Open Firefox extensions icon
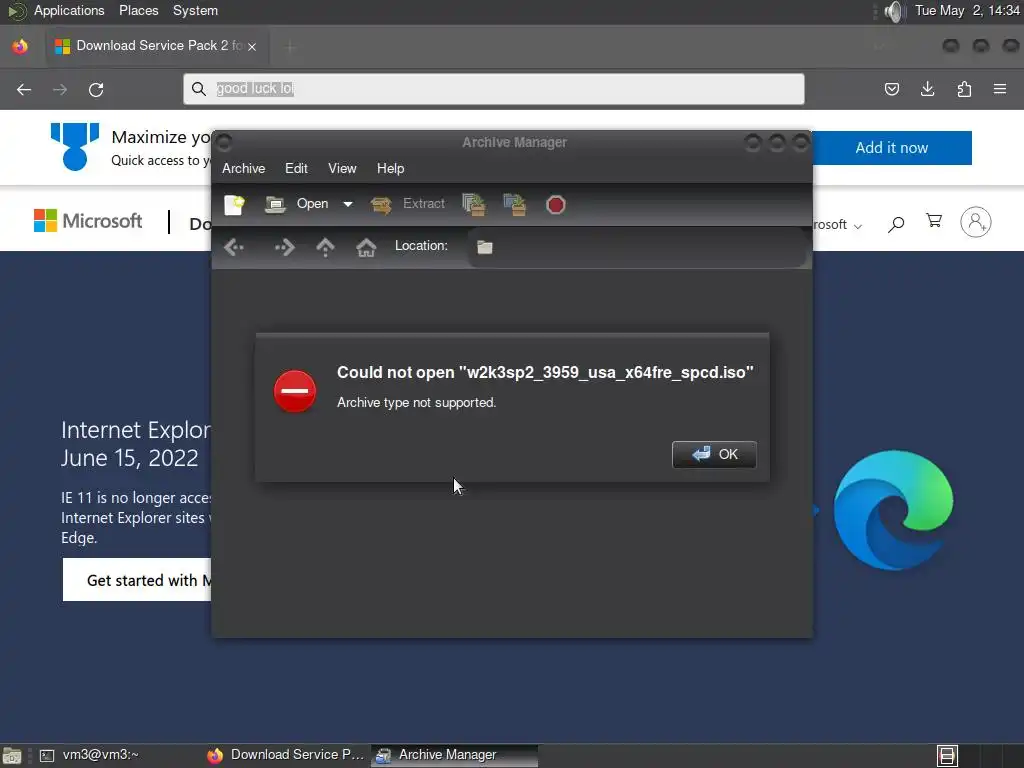The image size is (1024, 768). point(964,89)
